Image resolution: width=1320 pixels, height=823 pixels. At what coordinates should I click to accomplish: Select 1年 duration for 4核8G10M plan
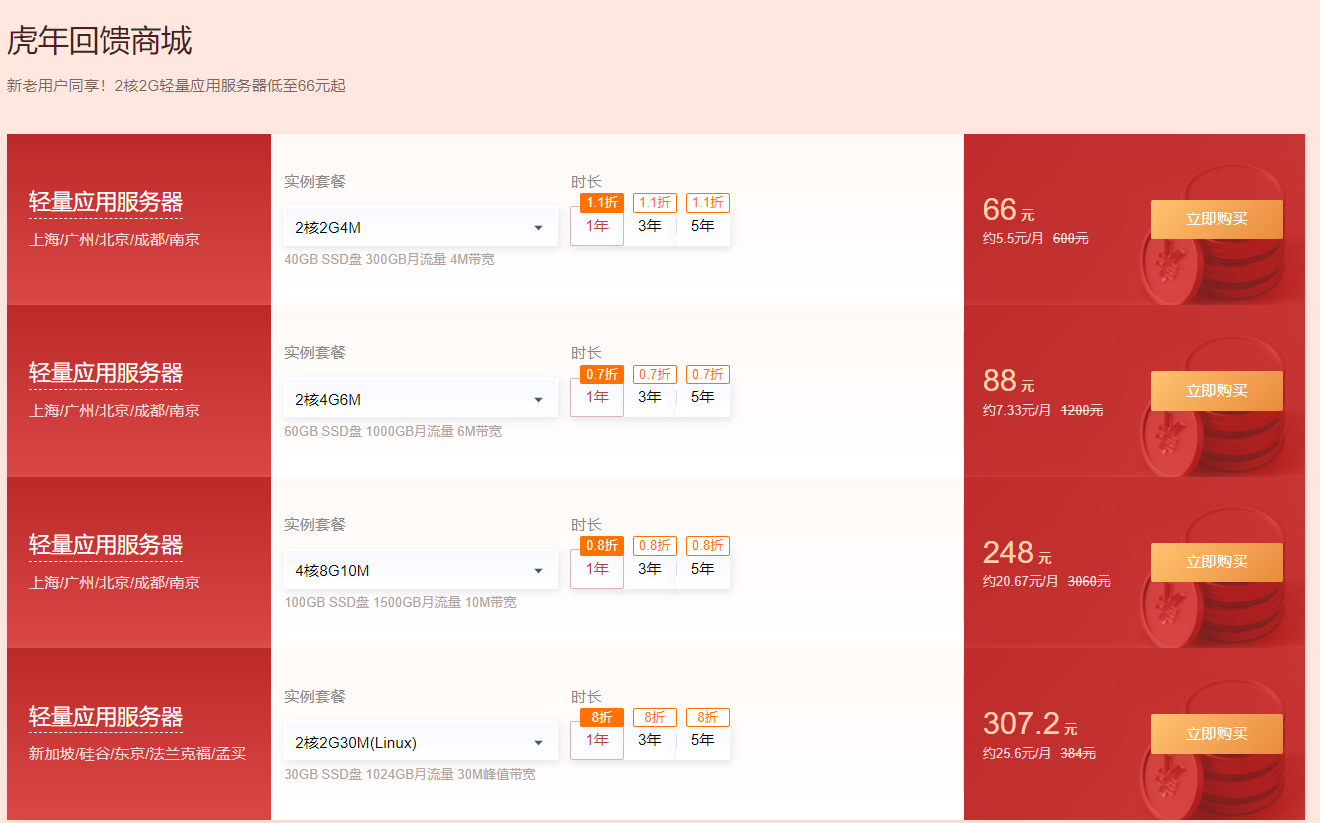point(597,569)
